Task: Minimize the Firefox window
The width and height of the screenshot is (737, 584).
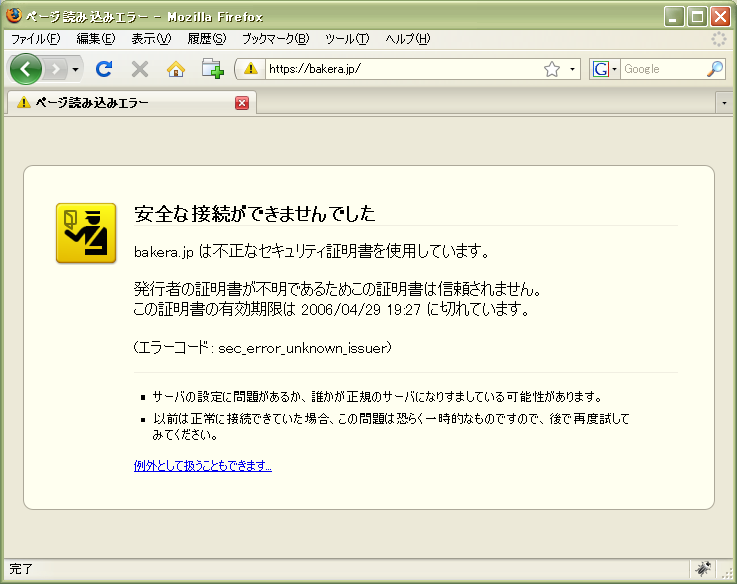Action: 674,17
